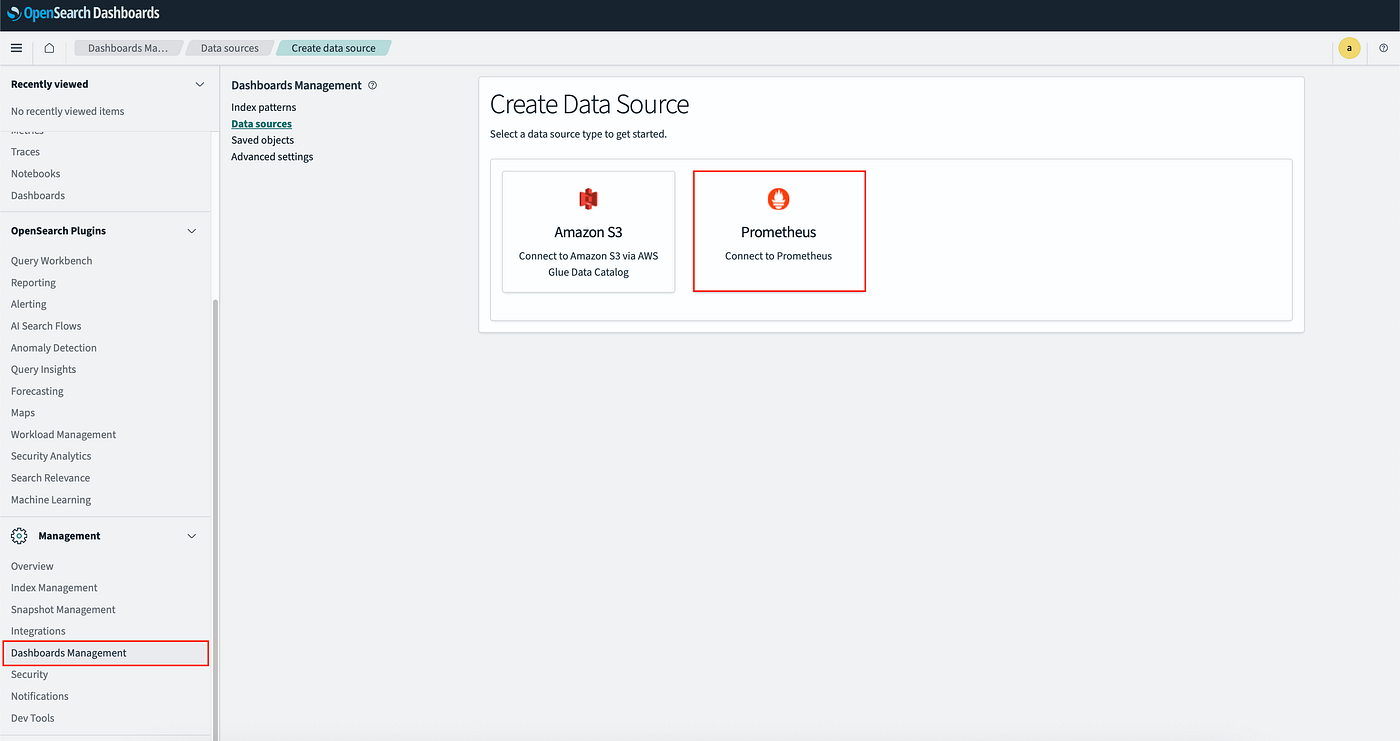
Task: Click the "Dashboards Ma..." breadcrumb
Action: click(x=128, y=48)
